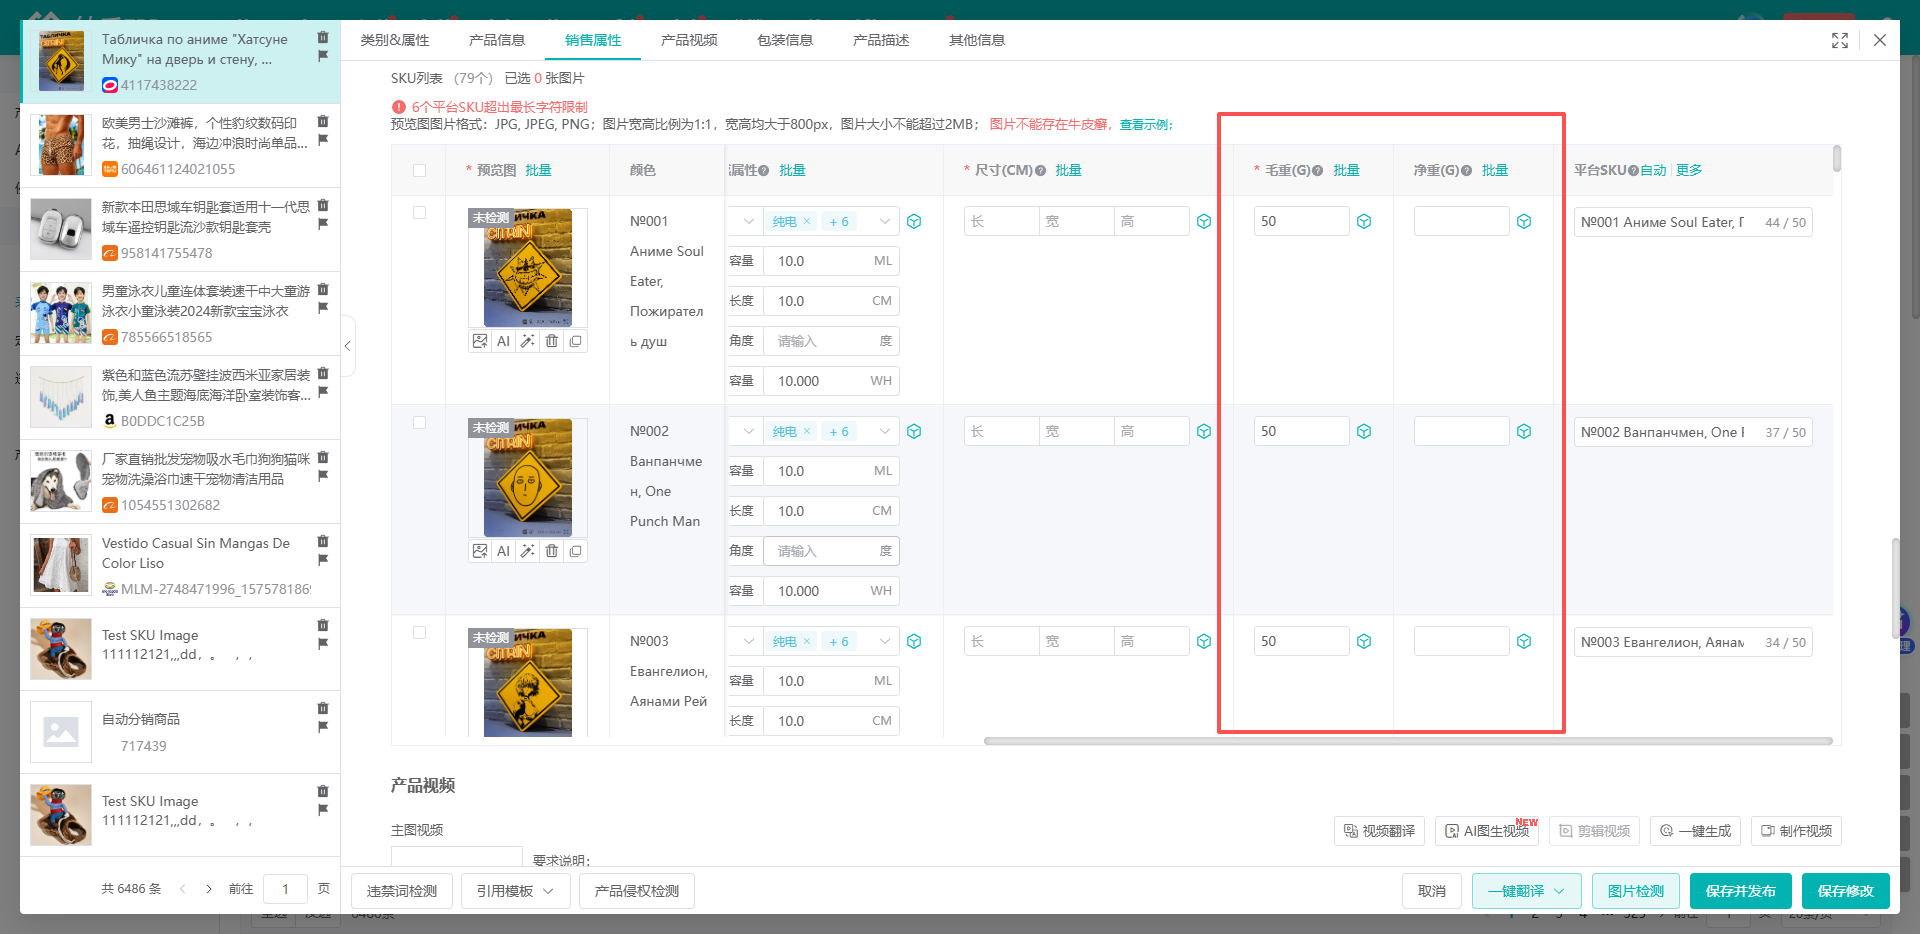Screen dimensions: 1920x934
Task: Delete the №002 preview image
Action: [551, 551]
